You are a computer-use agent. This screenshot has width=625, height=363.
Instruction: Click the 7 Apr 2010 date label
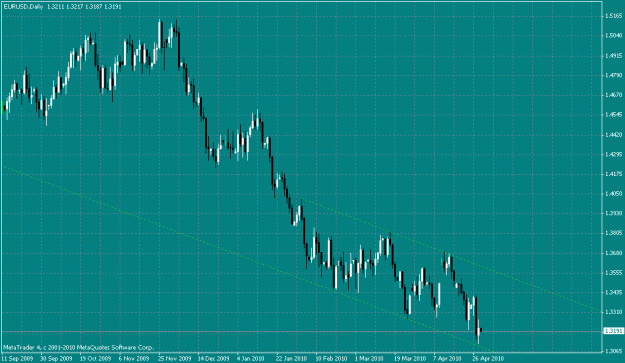click(x=447, y=359)
